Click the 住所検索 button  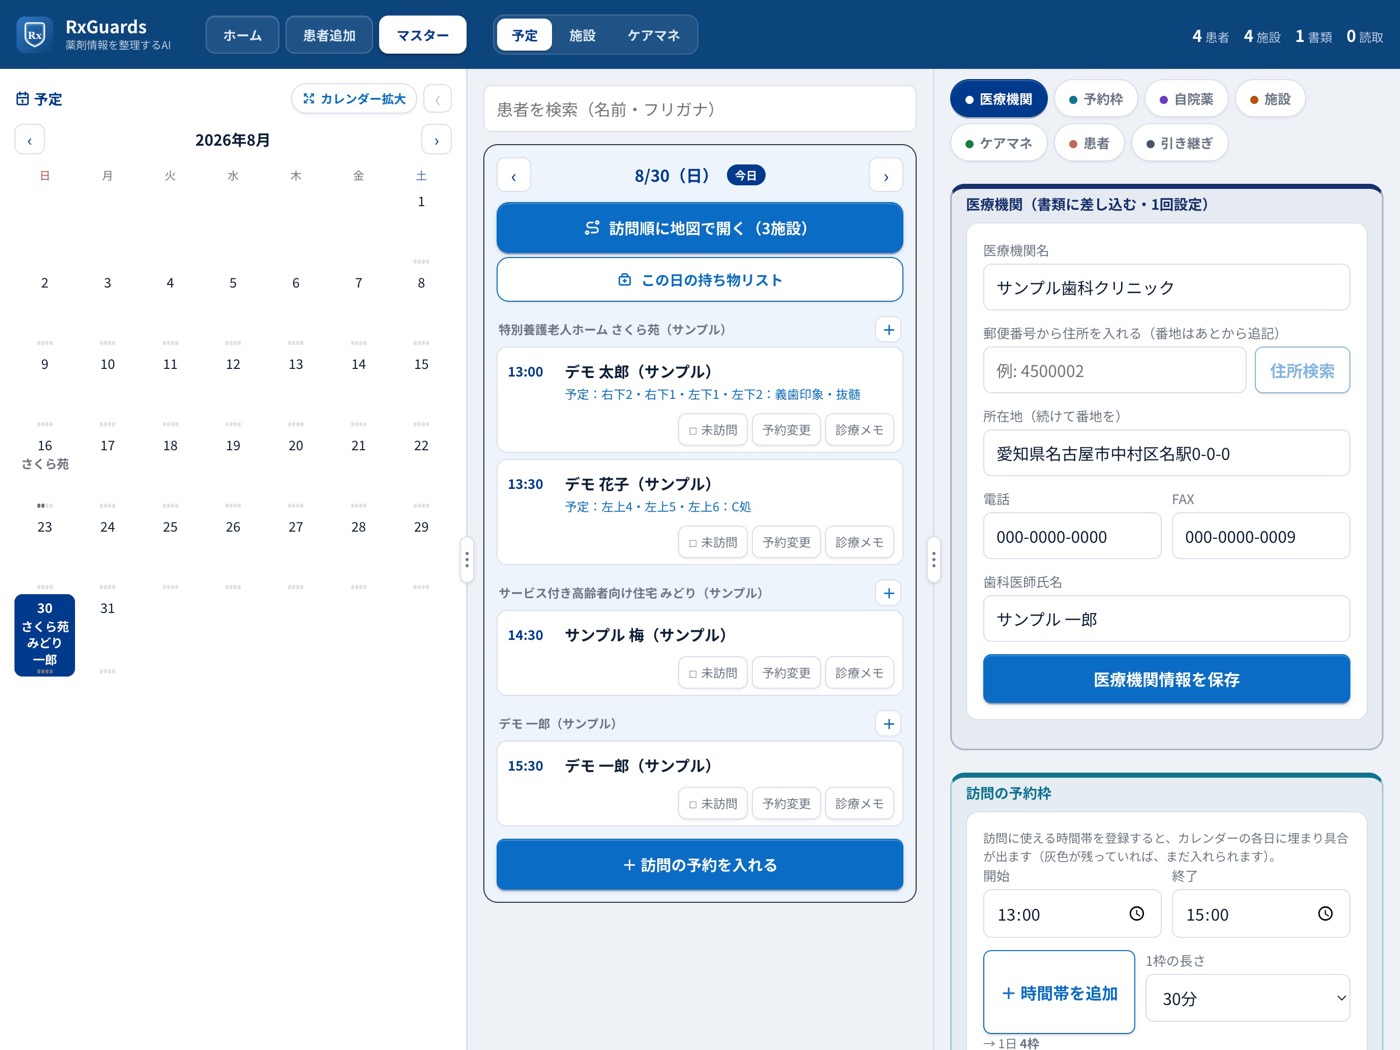1302,371
